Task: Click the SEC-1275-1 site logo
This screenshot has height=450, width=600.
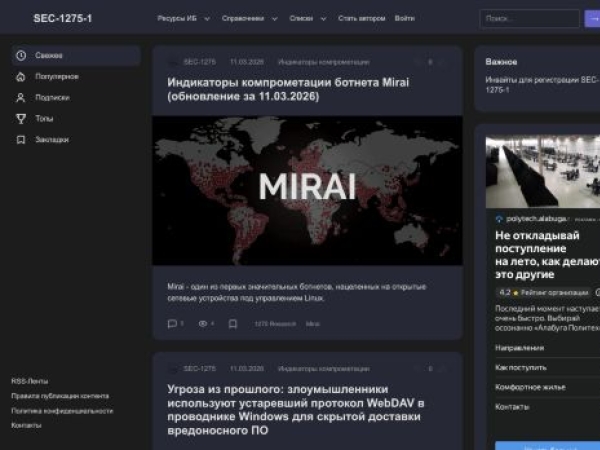Action: [63, 18]
